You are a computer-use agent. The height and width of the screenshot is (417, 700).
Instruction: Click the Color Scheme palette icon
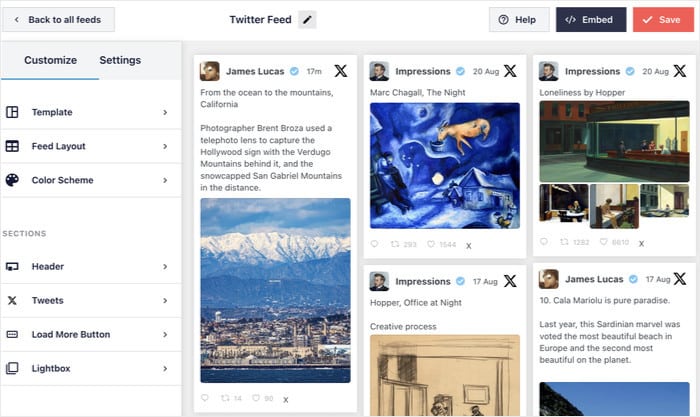pos(12,180)
